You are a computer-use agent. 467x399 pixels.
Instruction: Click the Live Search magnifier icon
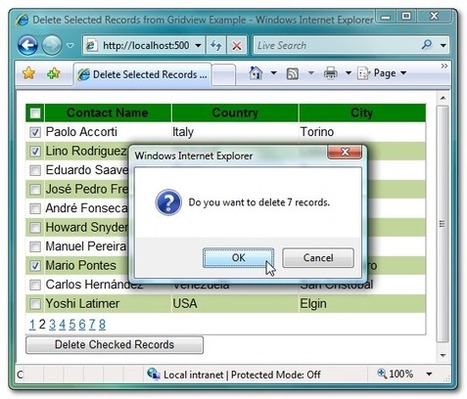[427, 44]
